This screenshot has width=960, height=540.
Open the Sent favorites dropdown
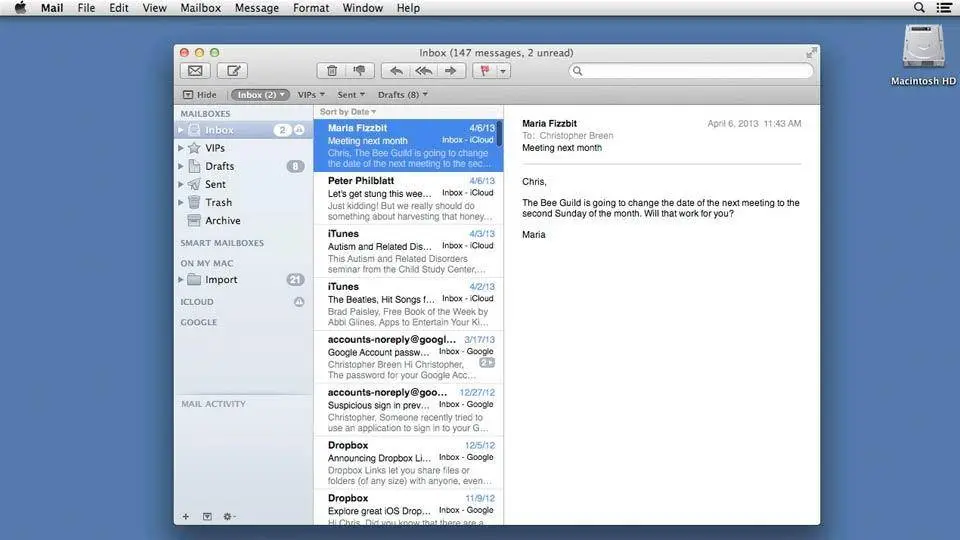click(351, 95)
